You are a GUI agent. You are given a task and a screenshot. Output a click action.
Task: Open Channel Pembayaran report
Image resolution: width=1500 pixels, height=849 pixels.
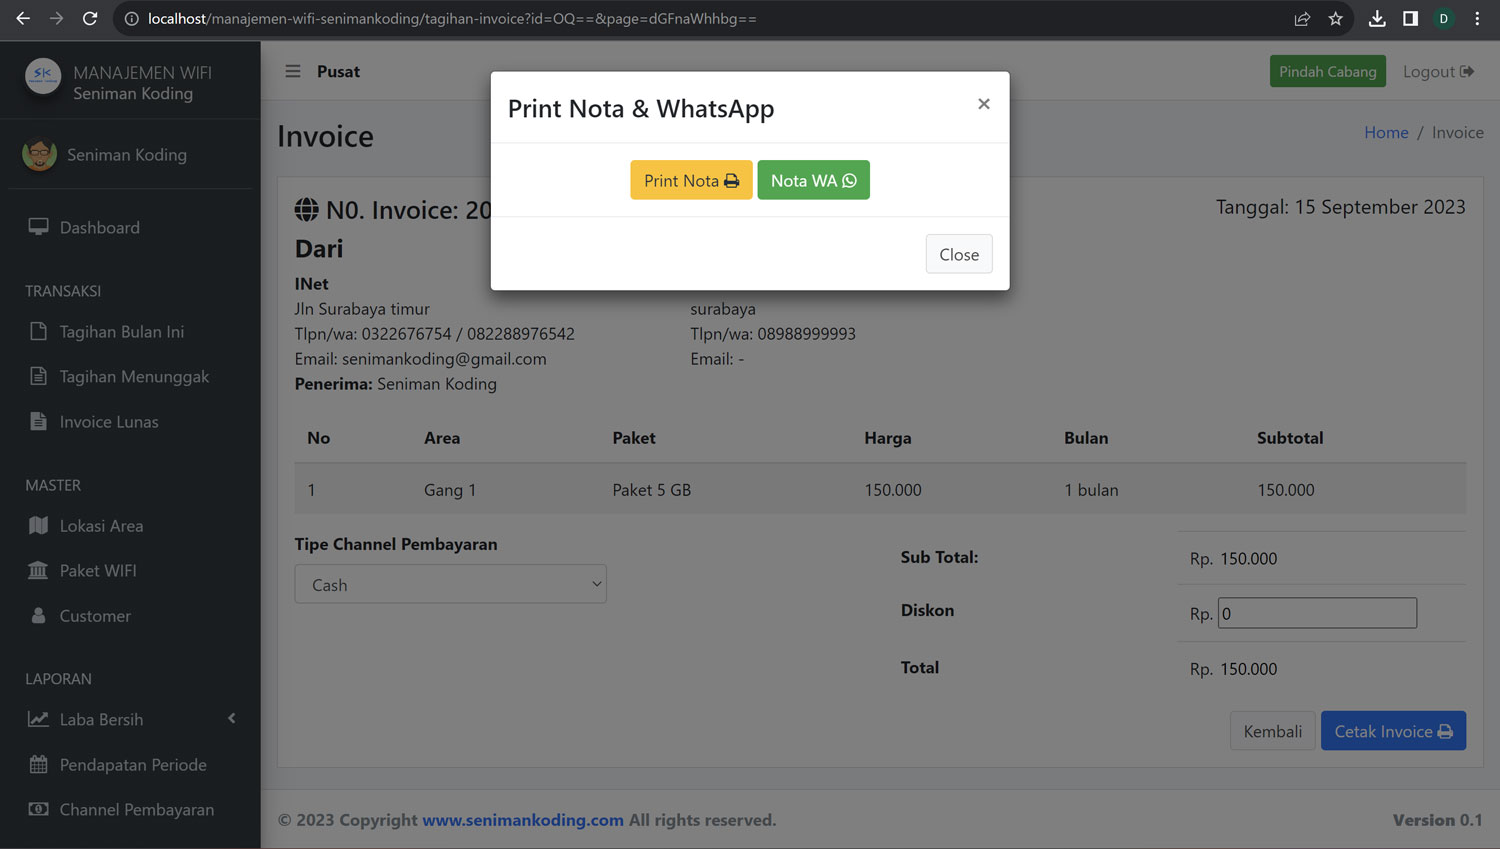(x=136, y=809)
